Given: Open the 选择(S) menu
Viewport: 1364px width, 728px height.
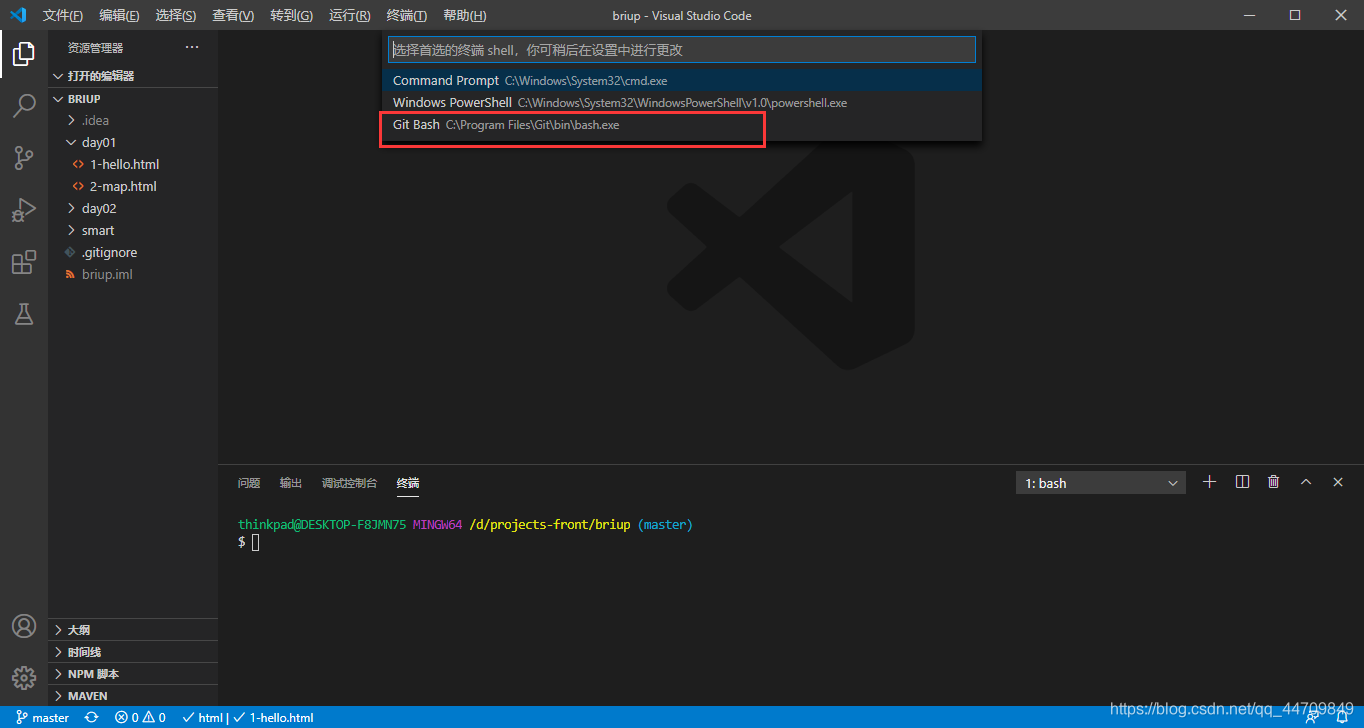Looking at the screenshot, I should pyautogui.click(x=176, y=15).
